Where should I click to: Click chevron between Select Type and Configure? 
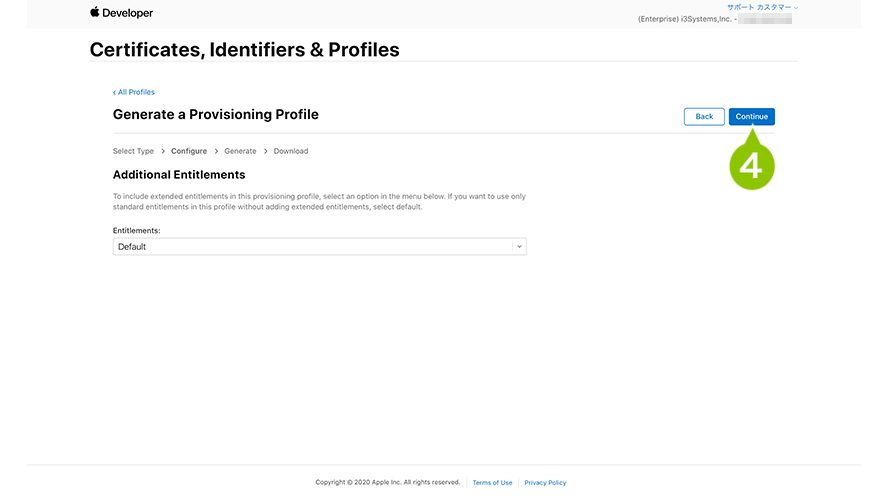tap(163, 151)
